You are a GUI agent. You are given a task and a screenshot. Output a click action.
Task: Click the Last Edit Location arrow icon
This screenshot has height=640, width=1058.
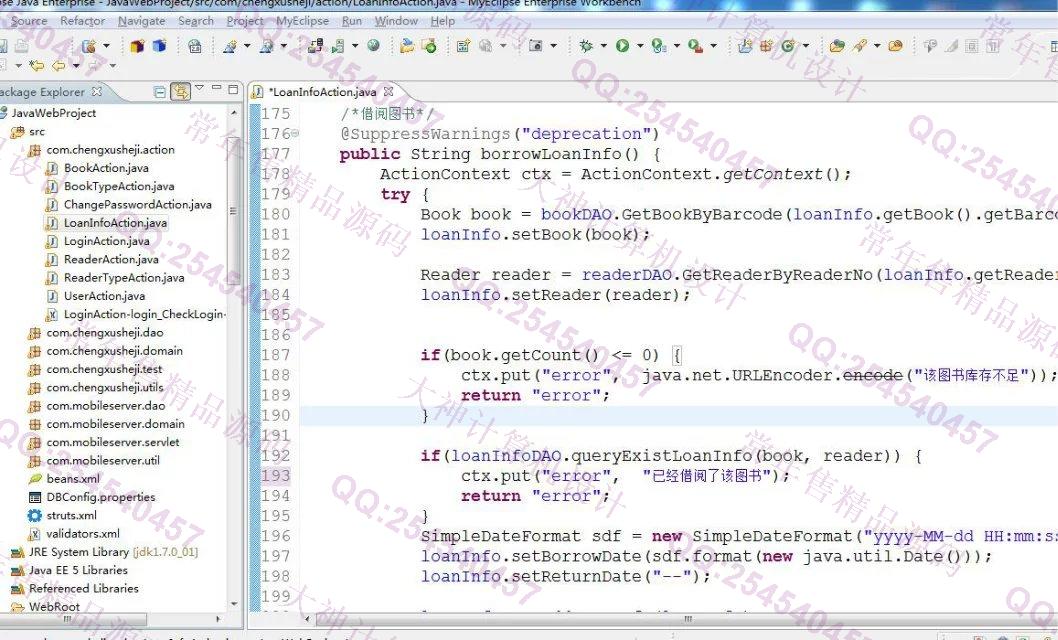coord(37,66)
